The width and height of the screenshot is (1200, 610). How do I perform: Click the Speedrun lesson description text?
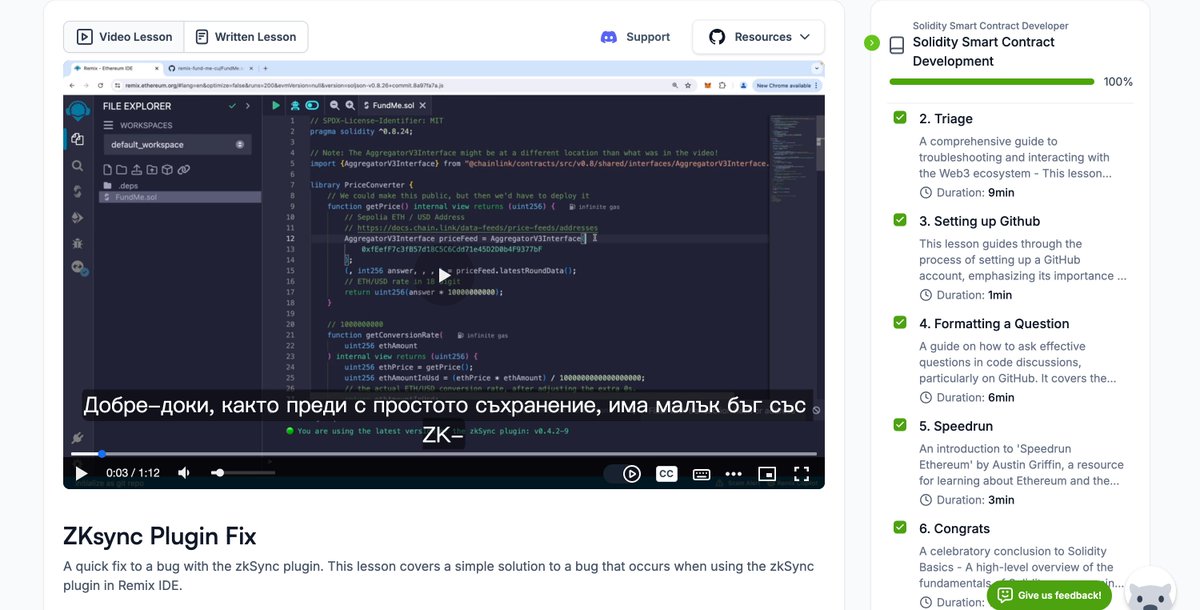(1021, 465)
